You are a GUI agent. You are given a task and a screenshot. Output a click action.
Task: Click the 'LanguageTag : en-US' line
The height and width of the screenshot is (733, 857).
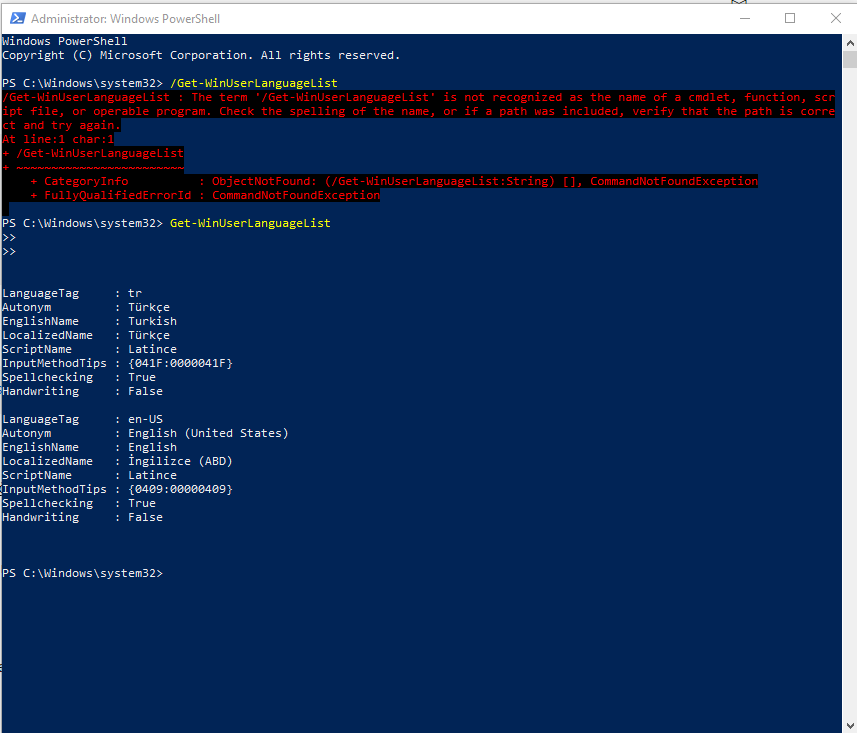pyautogui.click(x=82, y=419)
